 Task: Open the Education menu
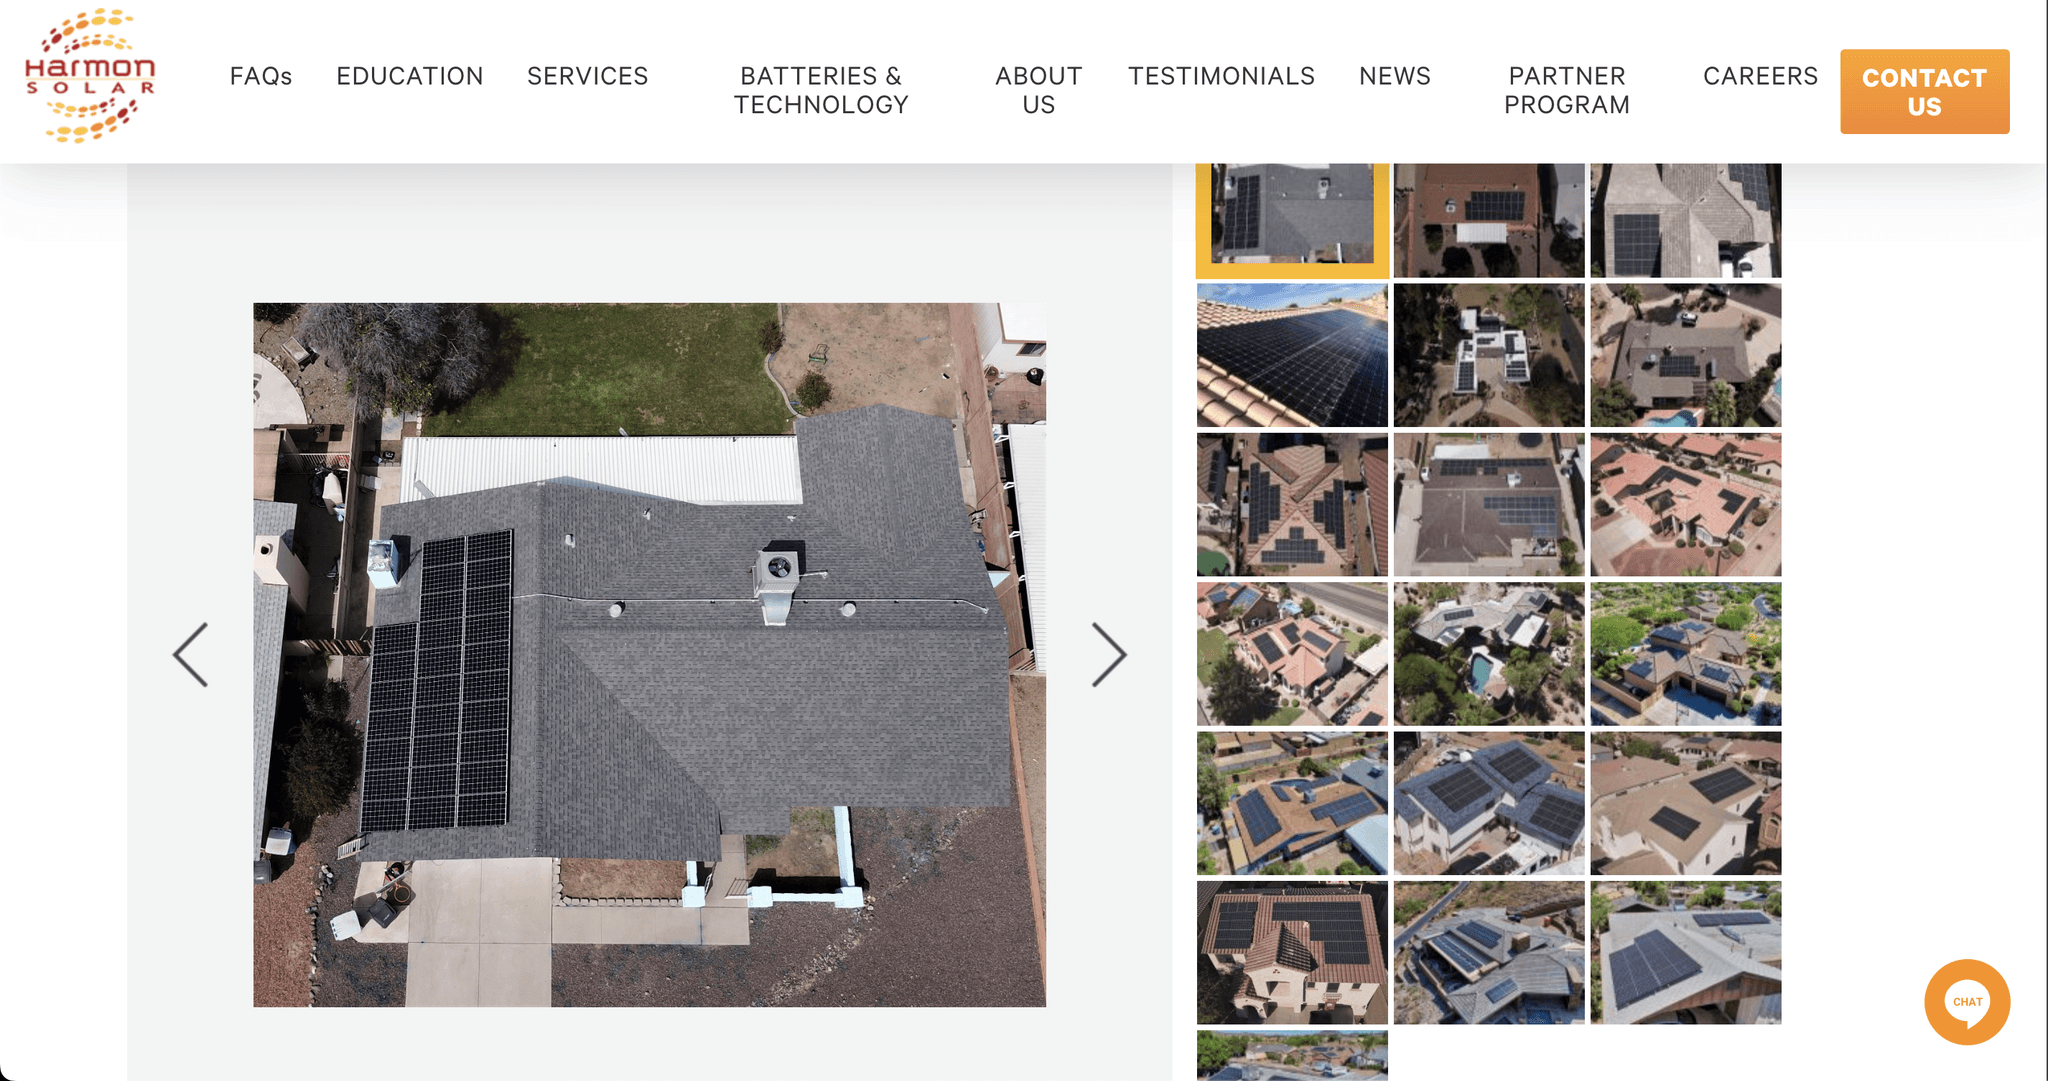click(409, 76)
